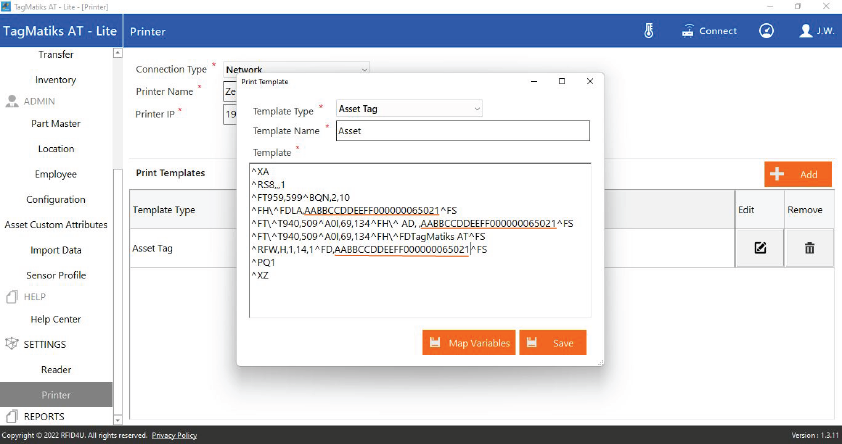Image resolution: width=842 pixels, height=444 pixels.
Task: Click the Template Name input field
Action: (x=462, y=131)
